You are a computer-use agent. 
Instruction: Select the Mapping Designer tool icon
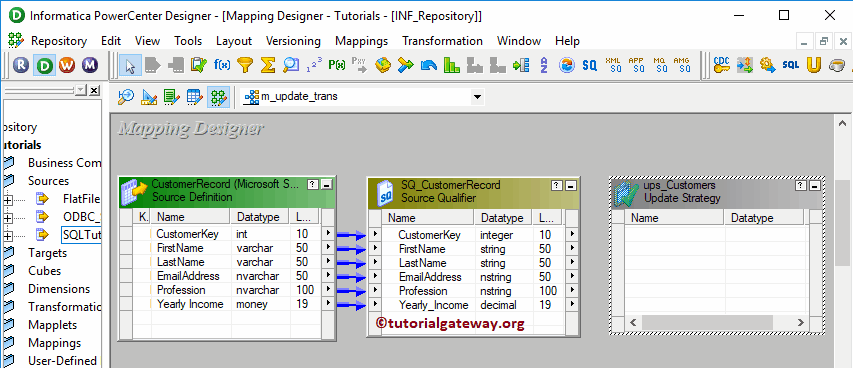[218, 97]
